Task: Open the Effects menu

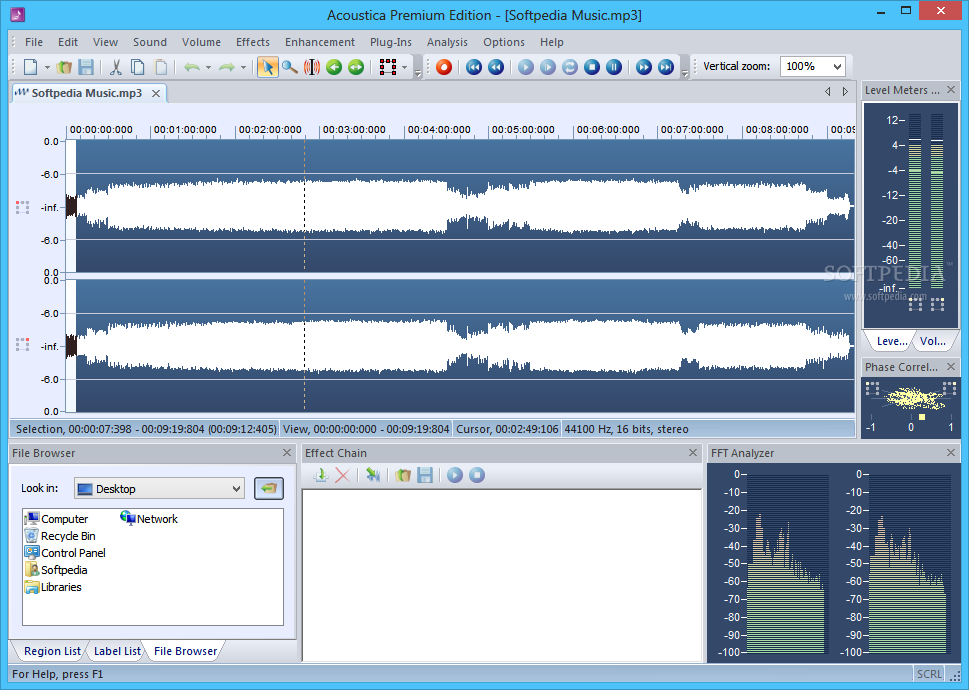Action: [x=253, y=42]
